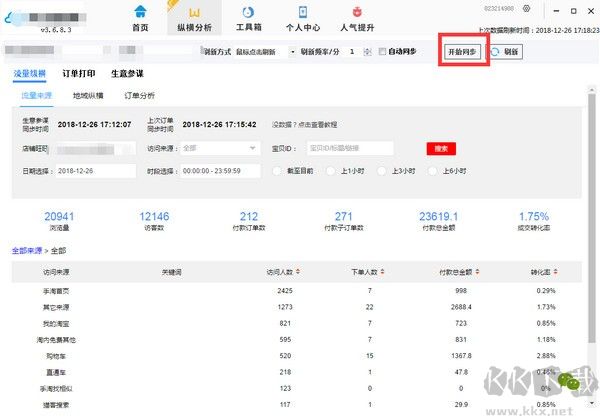Click the 1.75% 成交转化率 value
Image resolution: width=600 pixels, height=418 pixels.
tap(534, 217)
